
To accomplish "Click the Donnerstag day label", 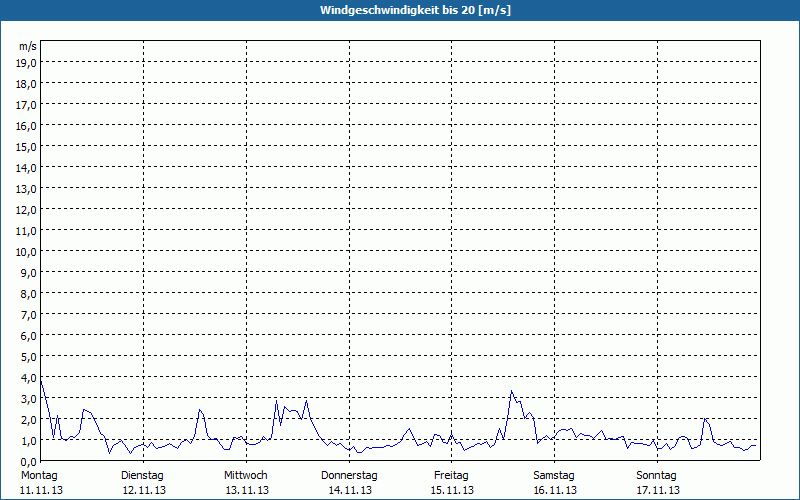I will click(349, 476).
